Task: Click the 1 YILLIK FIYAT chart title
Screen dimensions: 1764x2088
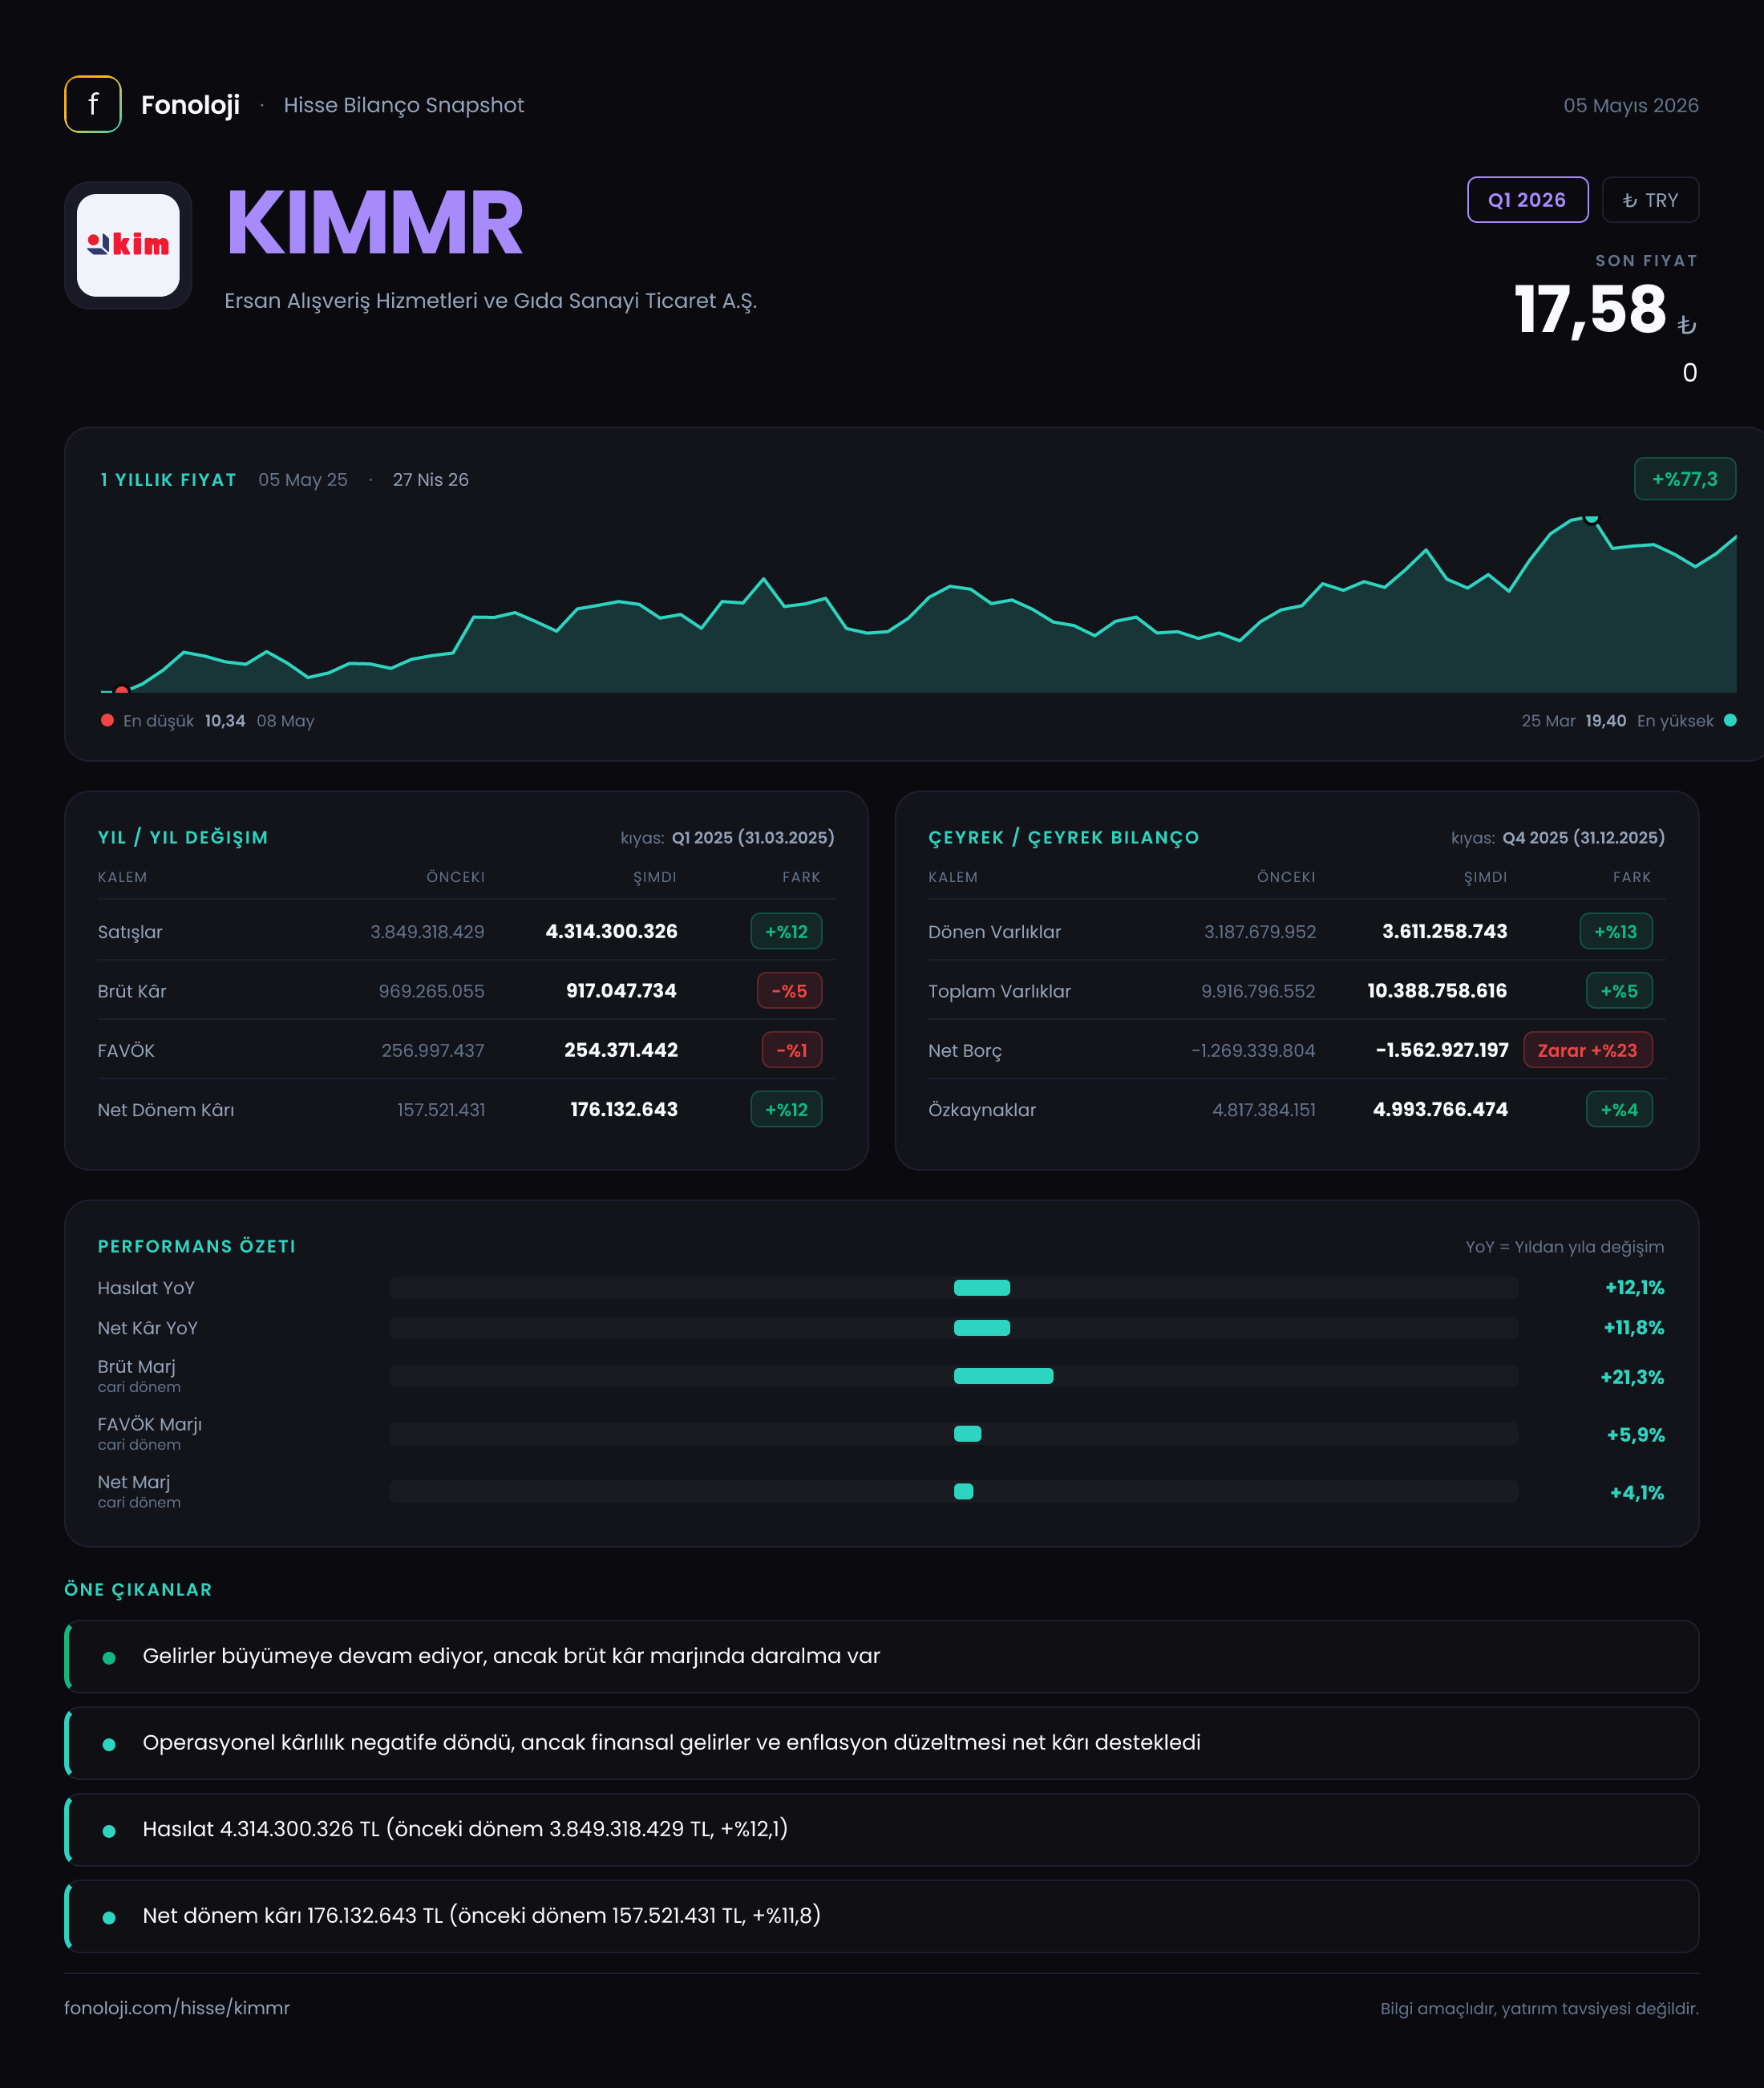Action: (x=168, y=480)
